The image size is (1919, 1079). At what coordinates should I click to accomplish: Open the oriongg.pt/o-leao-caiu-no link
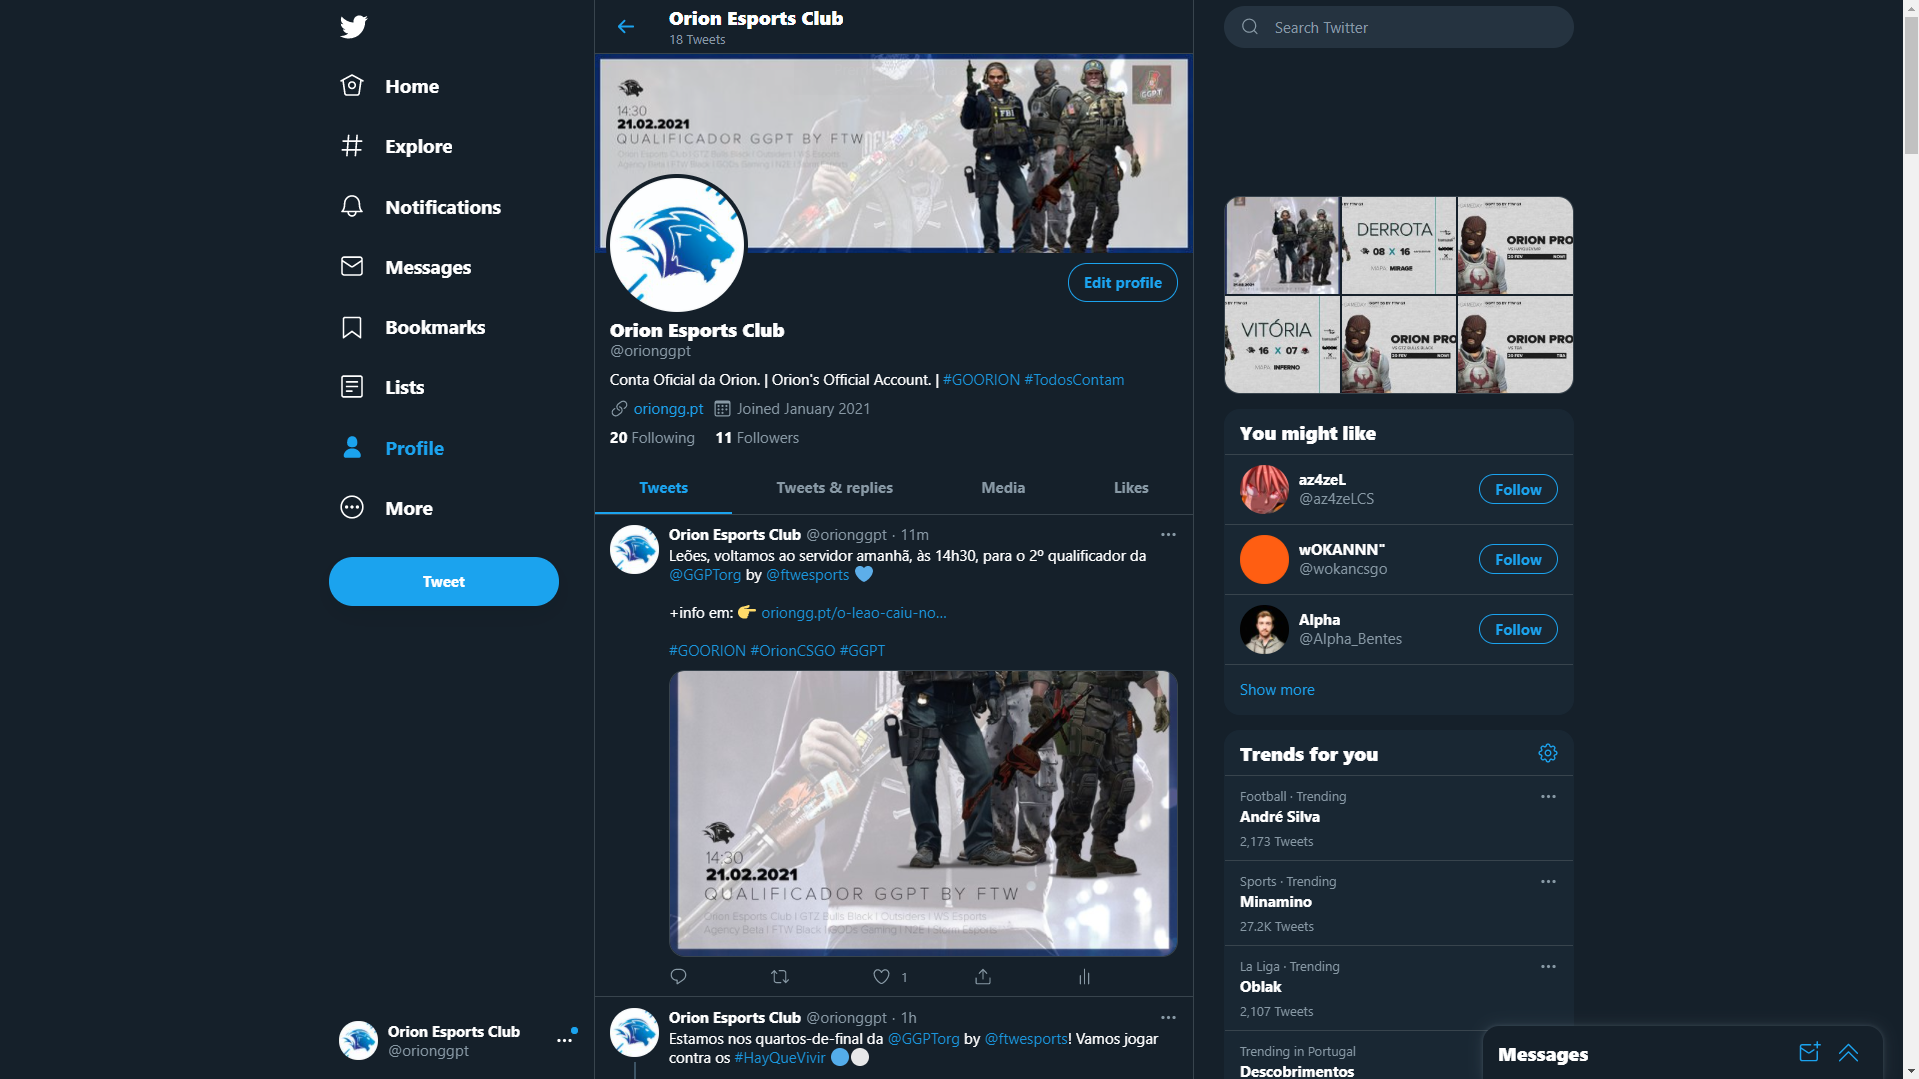853,613
